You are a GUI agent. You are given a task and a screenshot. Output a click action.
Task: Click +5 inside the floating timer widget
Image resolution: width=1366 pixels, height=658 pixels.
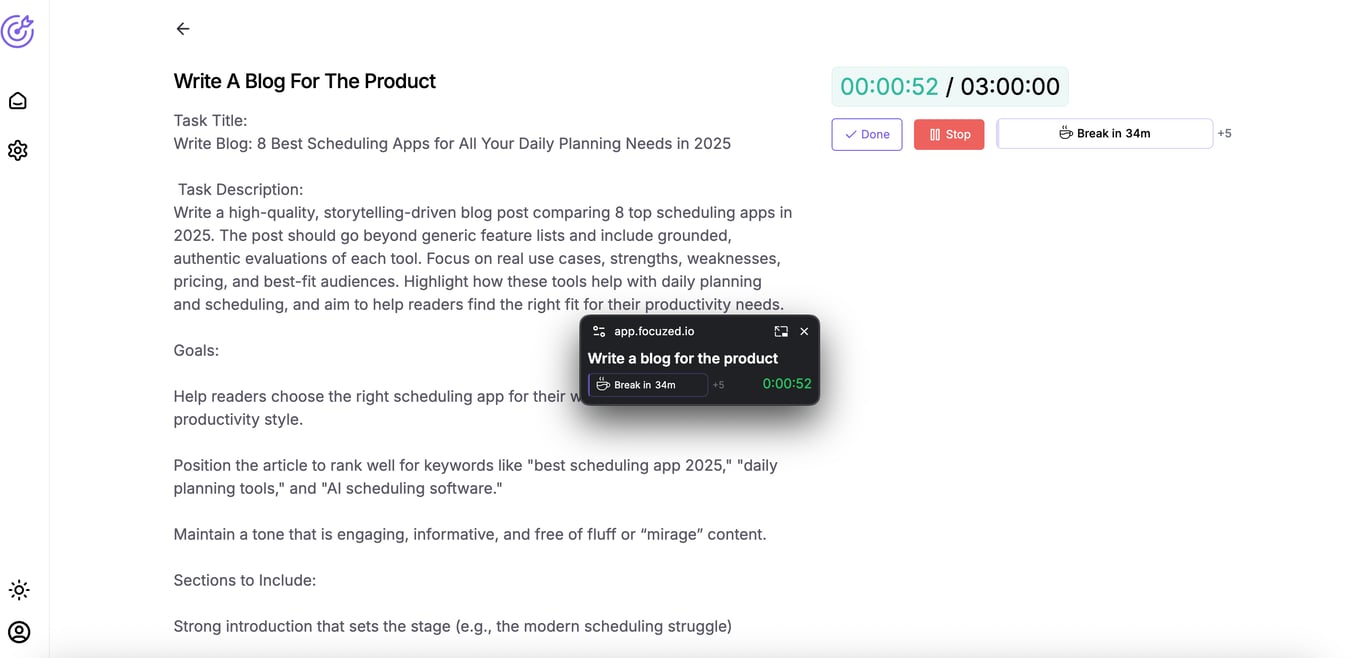pos(718,385)
